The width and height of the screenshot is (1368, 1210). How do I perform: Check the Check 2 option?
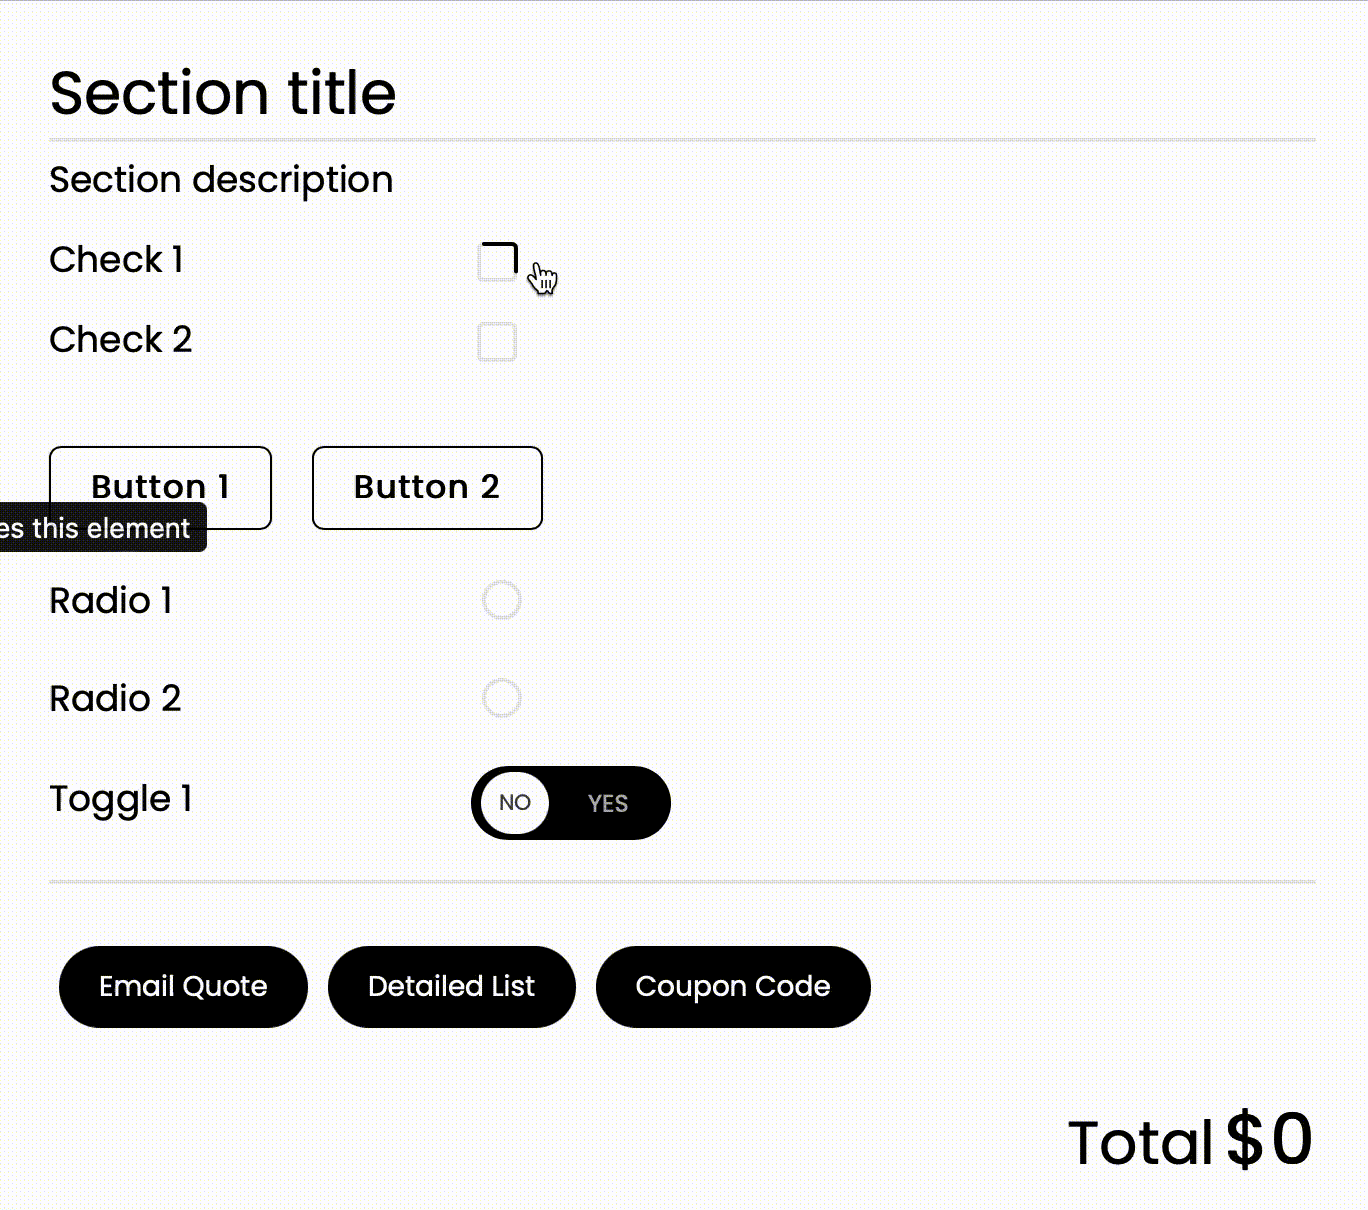tap(498, 342)
